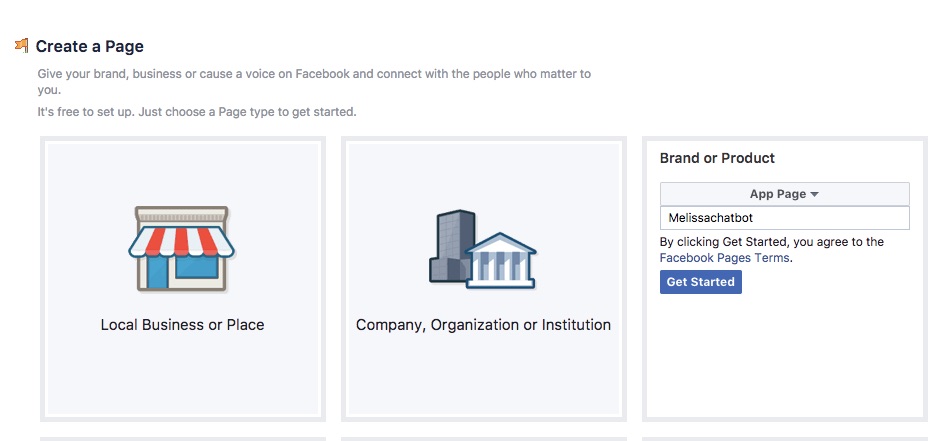The width and height of the screenshot is (948, 441).
Task: Click the partial card below Company, Organization
Action: pos(484,439)
